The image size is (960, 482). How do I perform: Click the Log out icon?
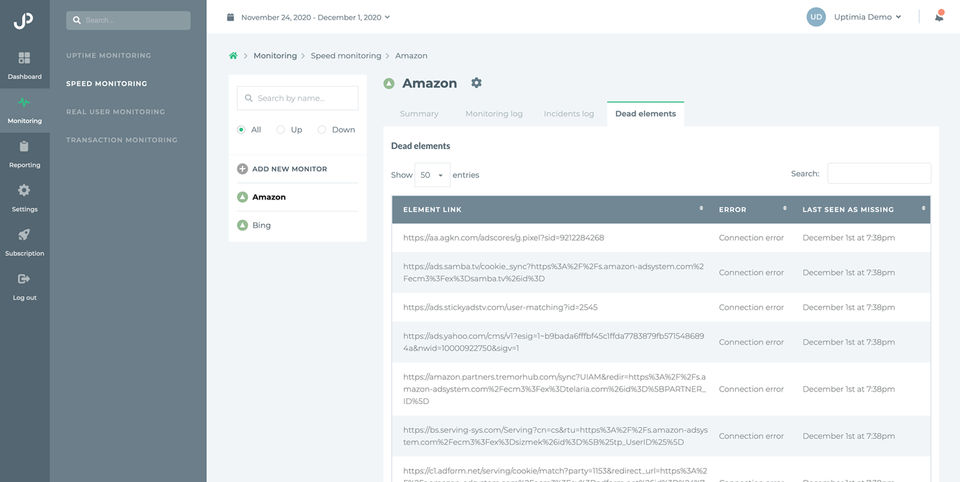pos(24,279)
